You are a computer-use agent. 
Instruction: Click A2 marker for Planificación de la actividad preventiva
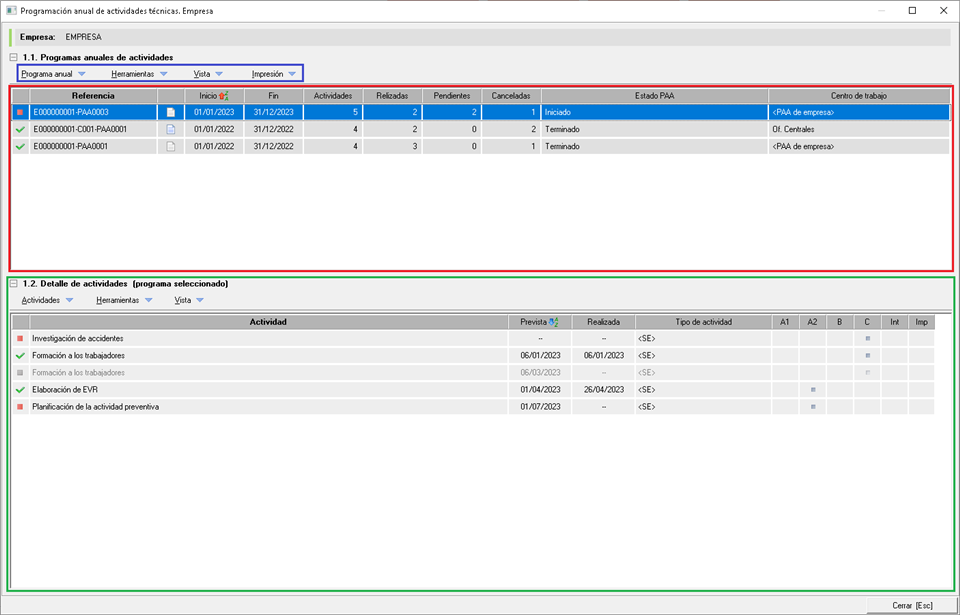coord(813,407)
